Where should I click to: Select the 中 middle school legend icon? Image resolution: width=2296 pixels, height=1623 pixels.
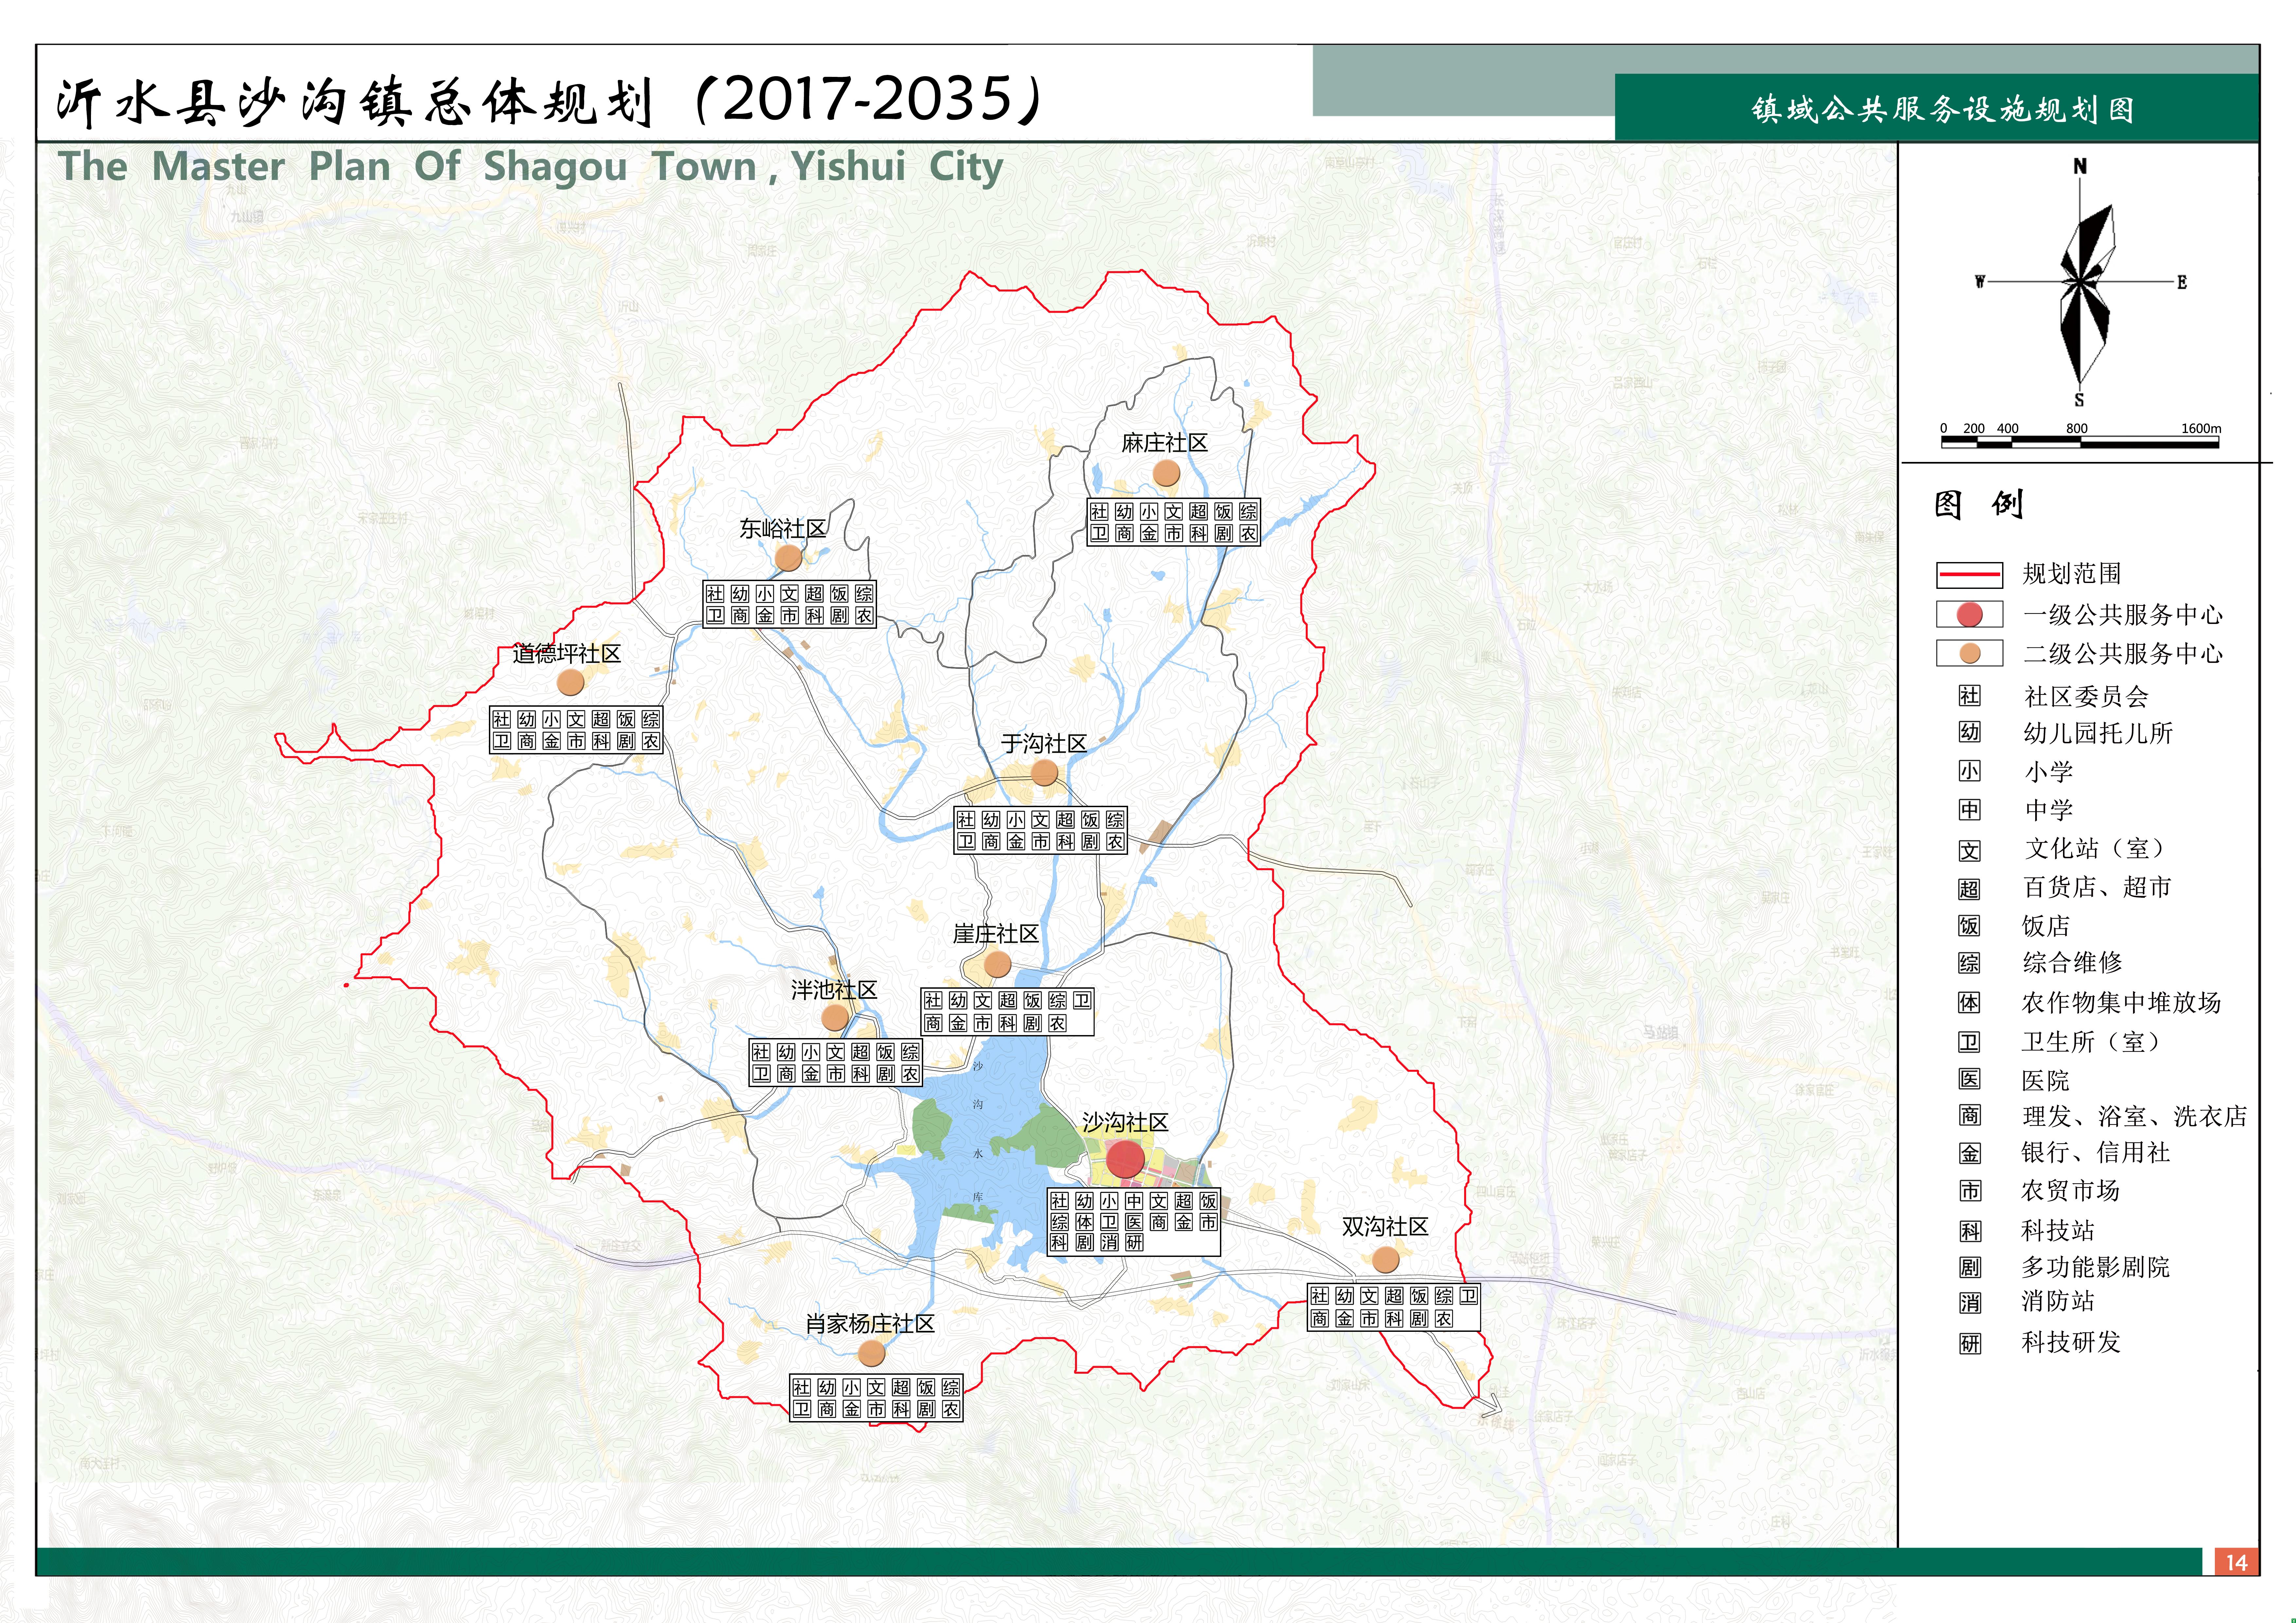[x=1969, y=810]
